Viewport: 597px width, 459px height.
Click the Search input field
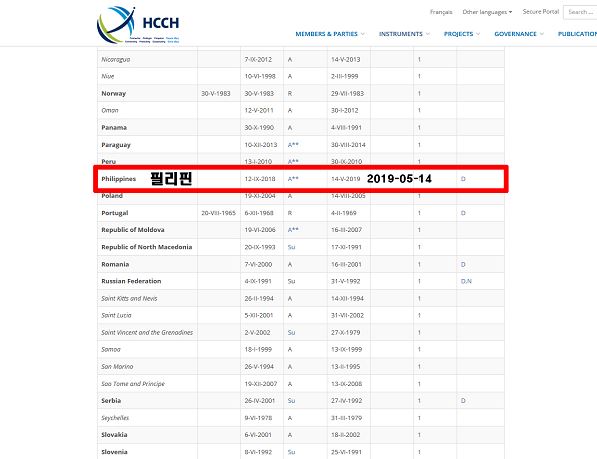click(580, 12)
